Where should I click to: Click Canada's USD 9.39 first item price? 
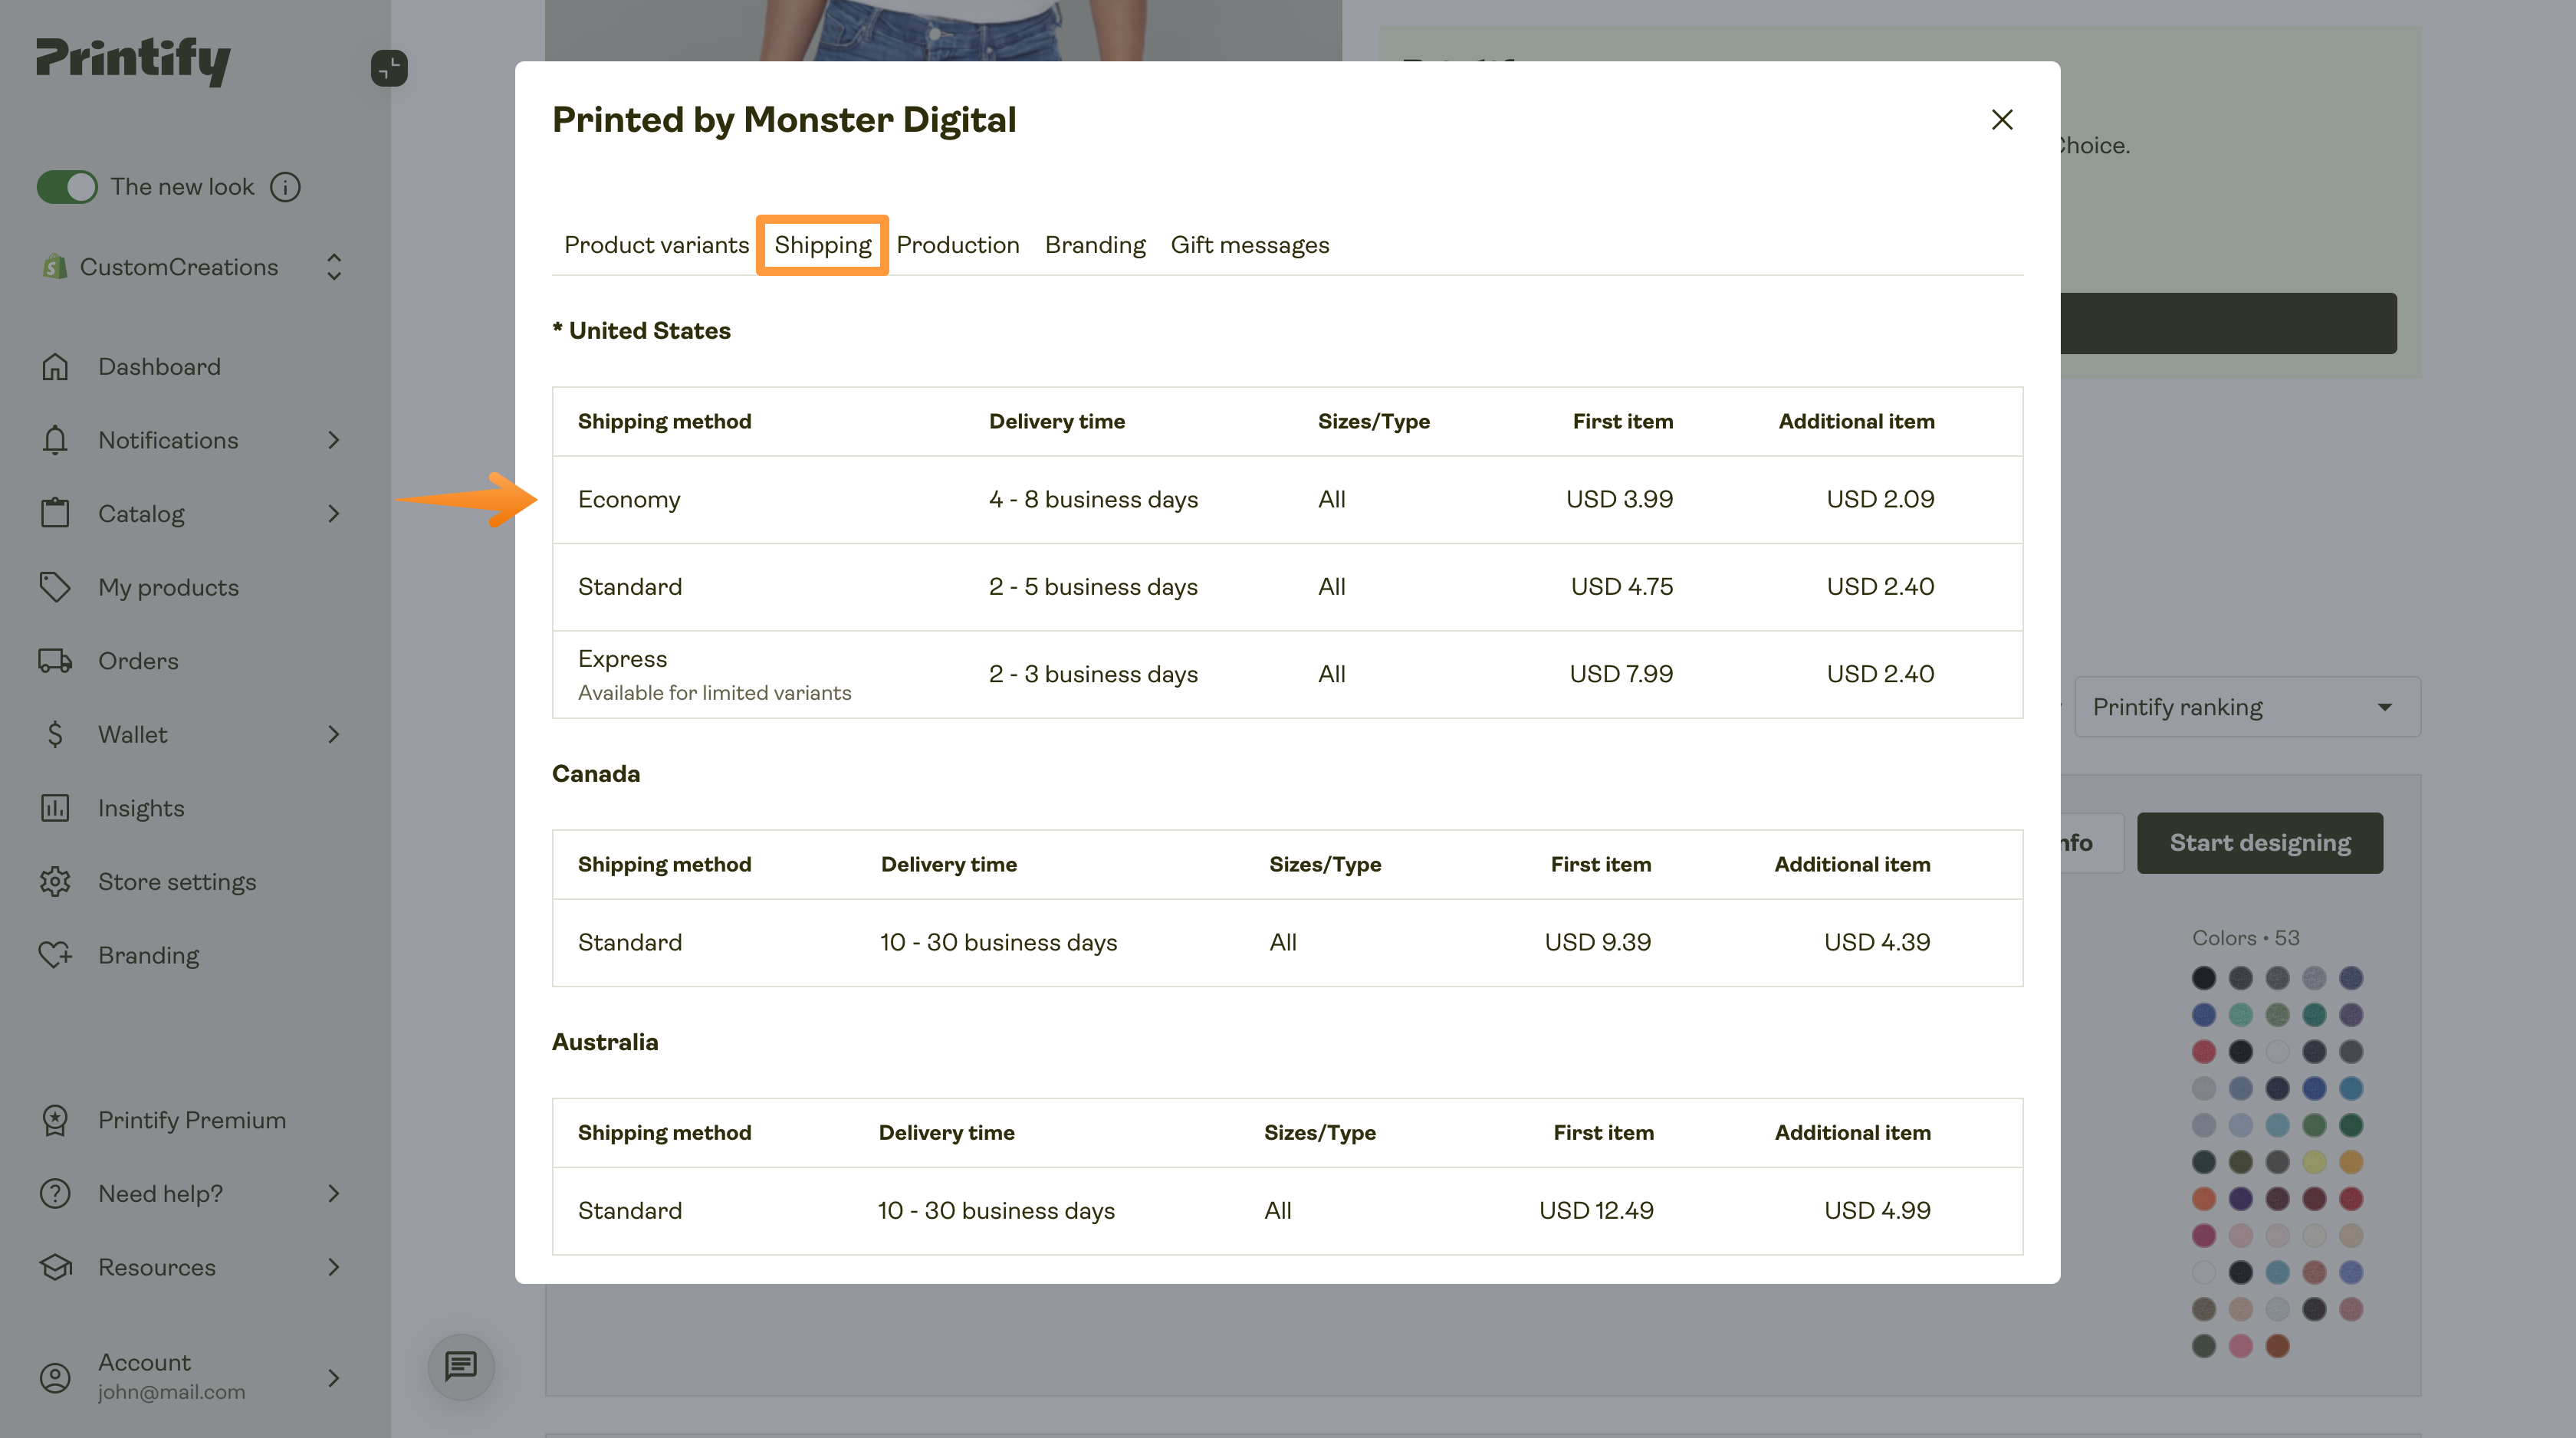[1598, 942]
